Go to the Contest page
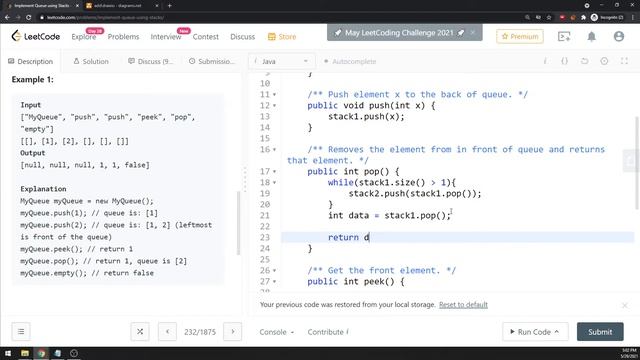Screen dimensions: 640x360 click(x=206, y=37)
